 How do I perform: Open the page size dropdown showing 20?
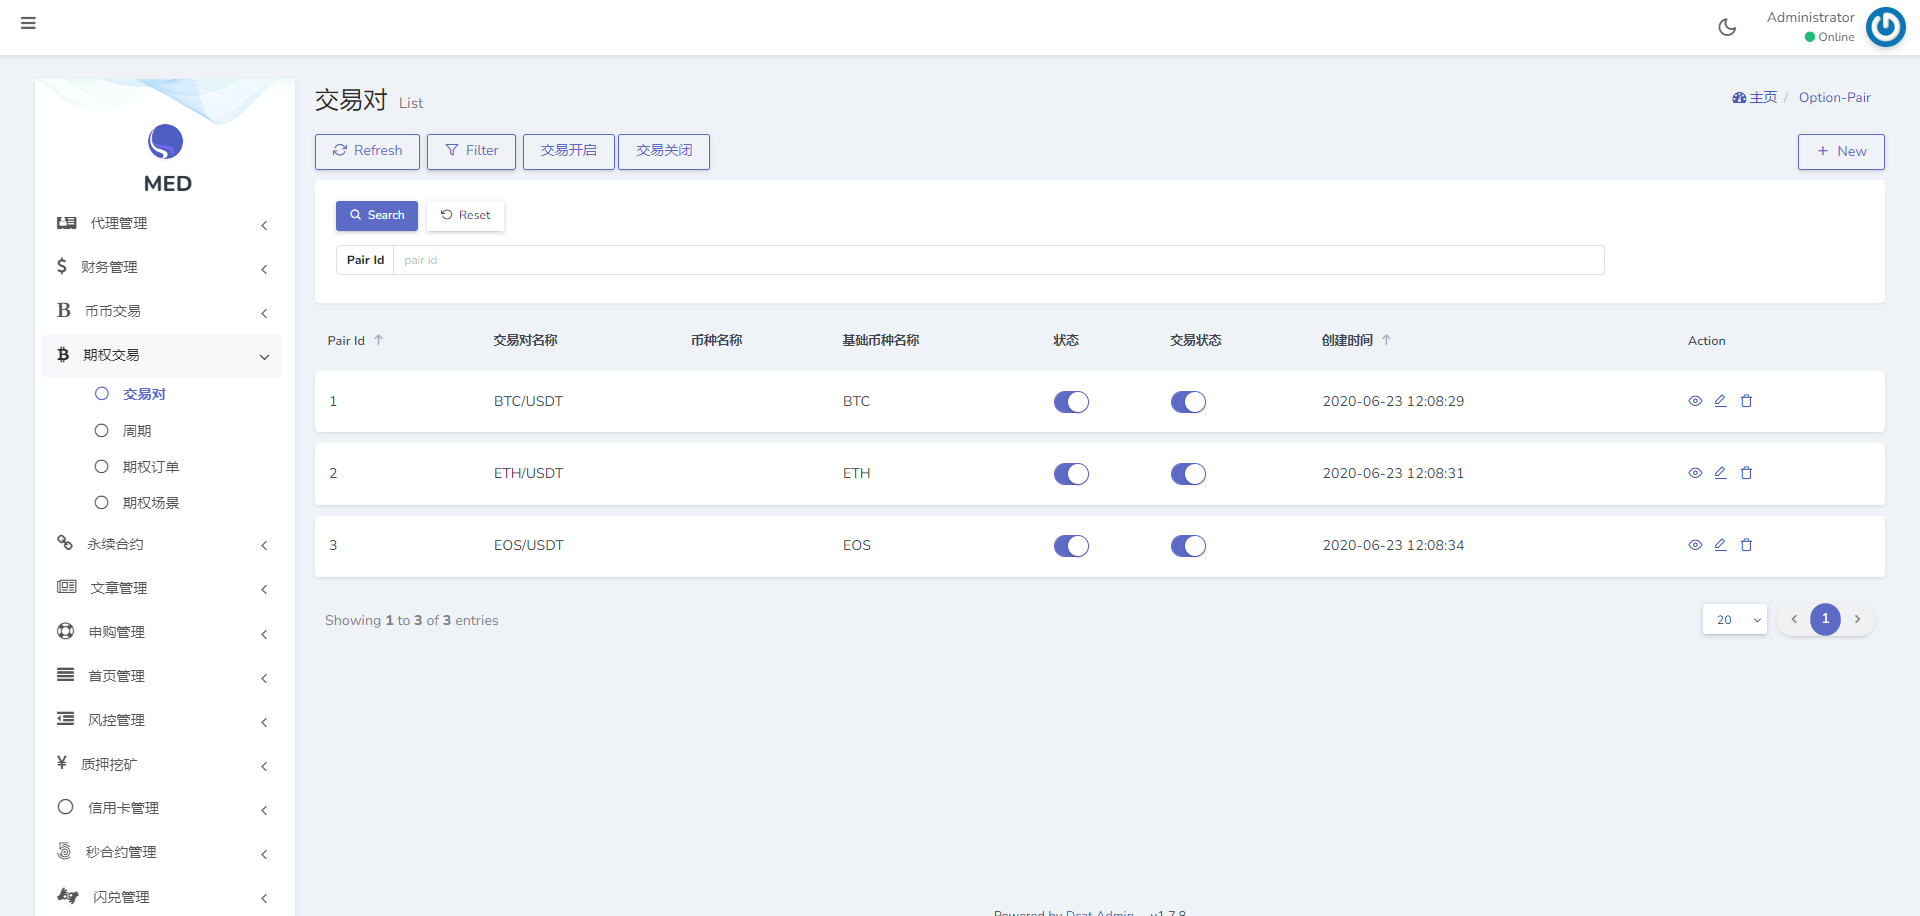tap(1734, 620)
